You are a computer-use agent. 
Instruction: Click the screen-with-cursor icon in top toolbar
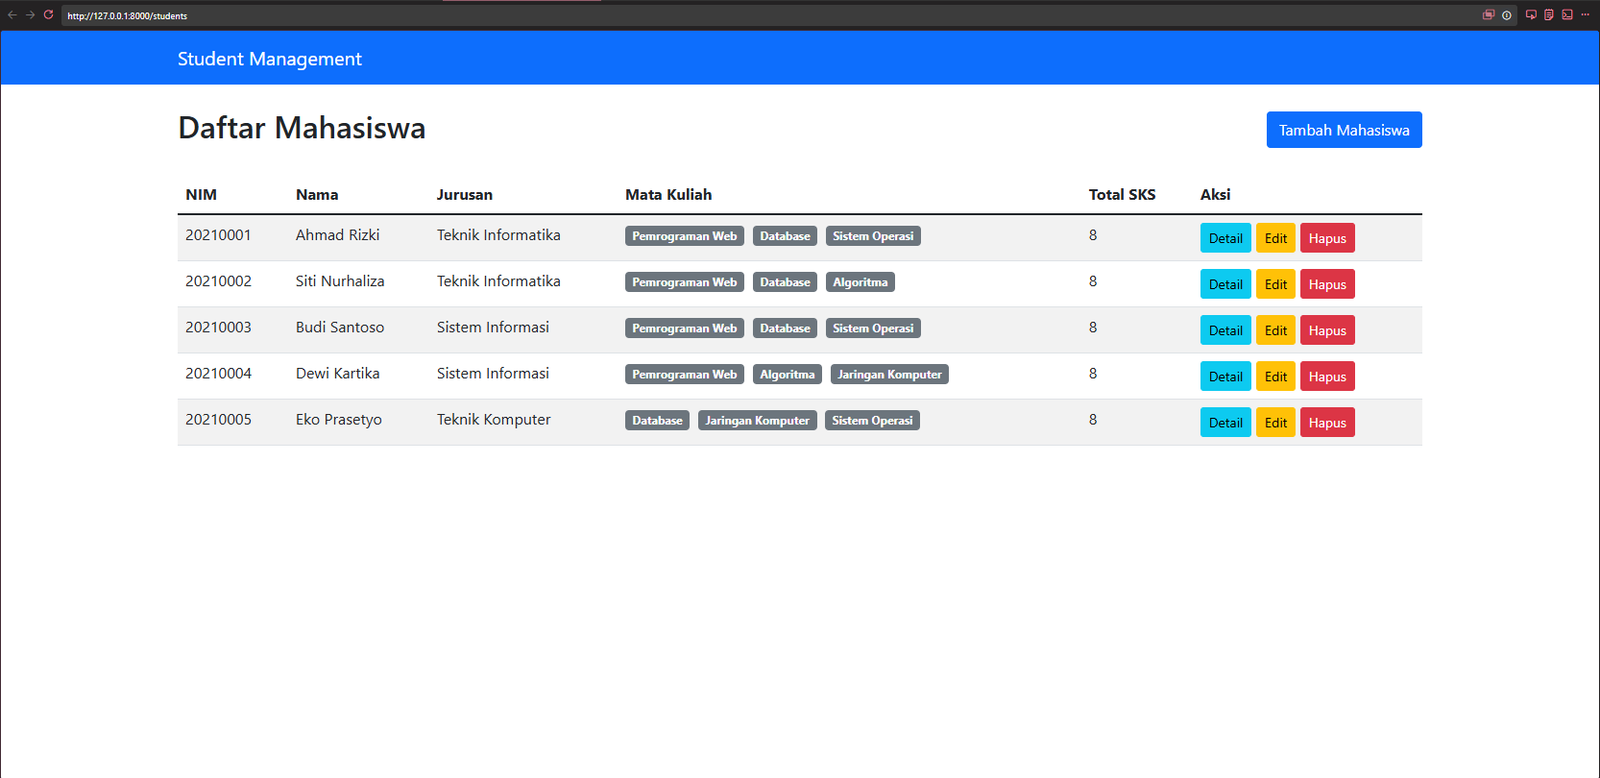[1531, 15]
